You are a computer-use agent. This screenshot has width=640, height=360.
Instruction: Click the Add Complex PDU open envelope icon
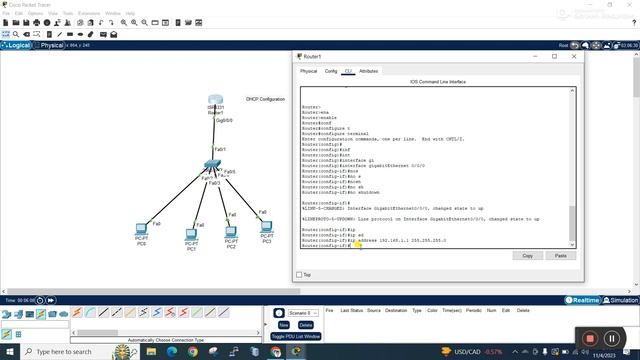click(x=113, y=34)
